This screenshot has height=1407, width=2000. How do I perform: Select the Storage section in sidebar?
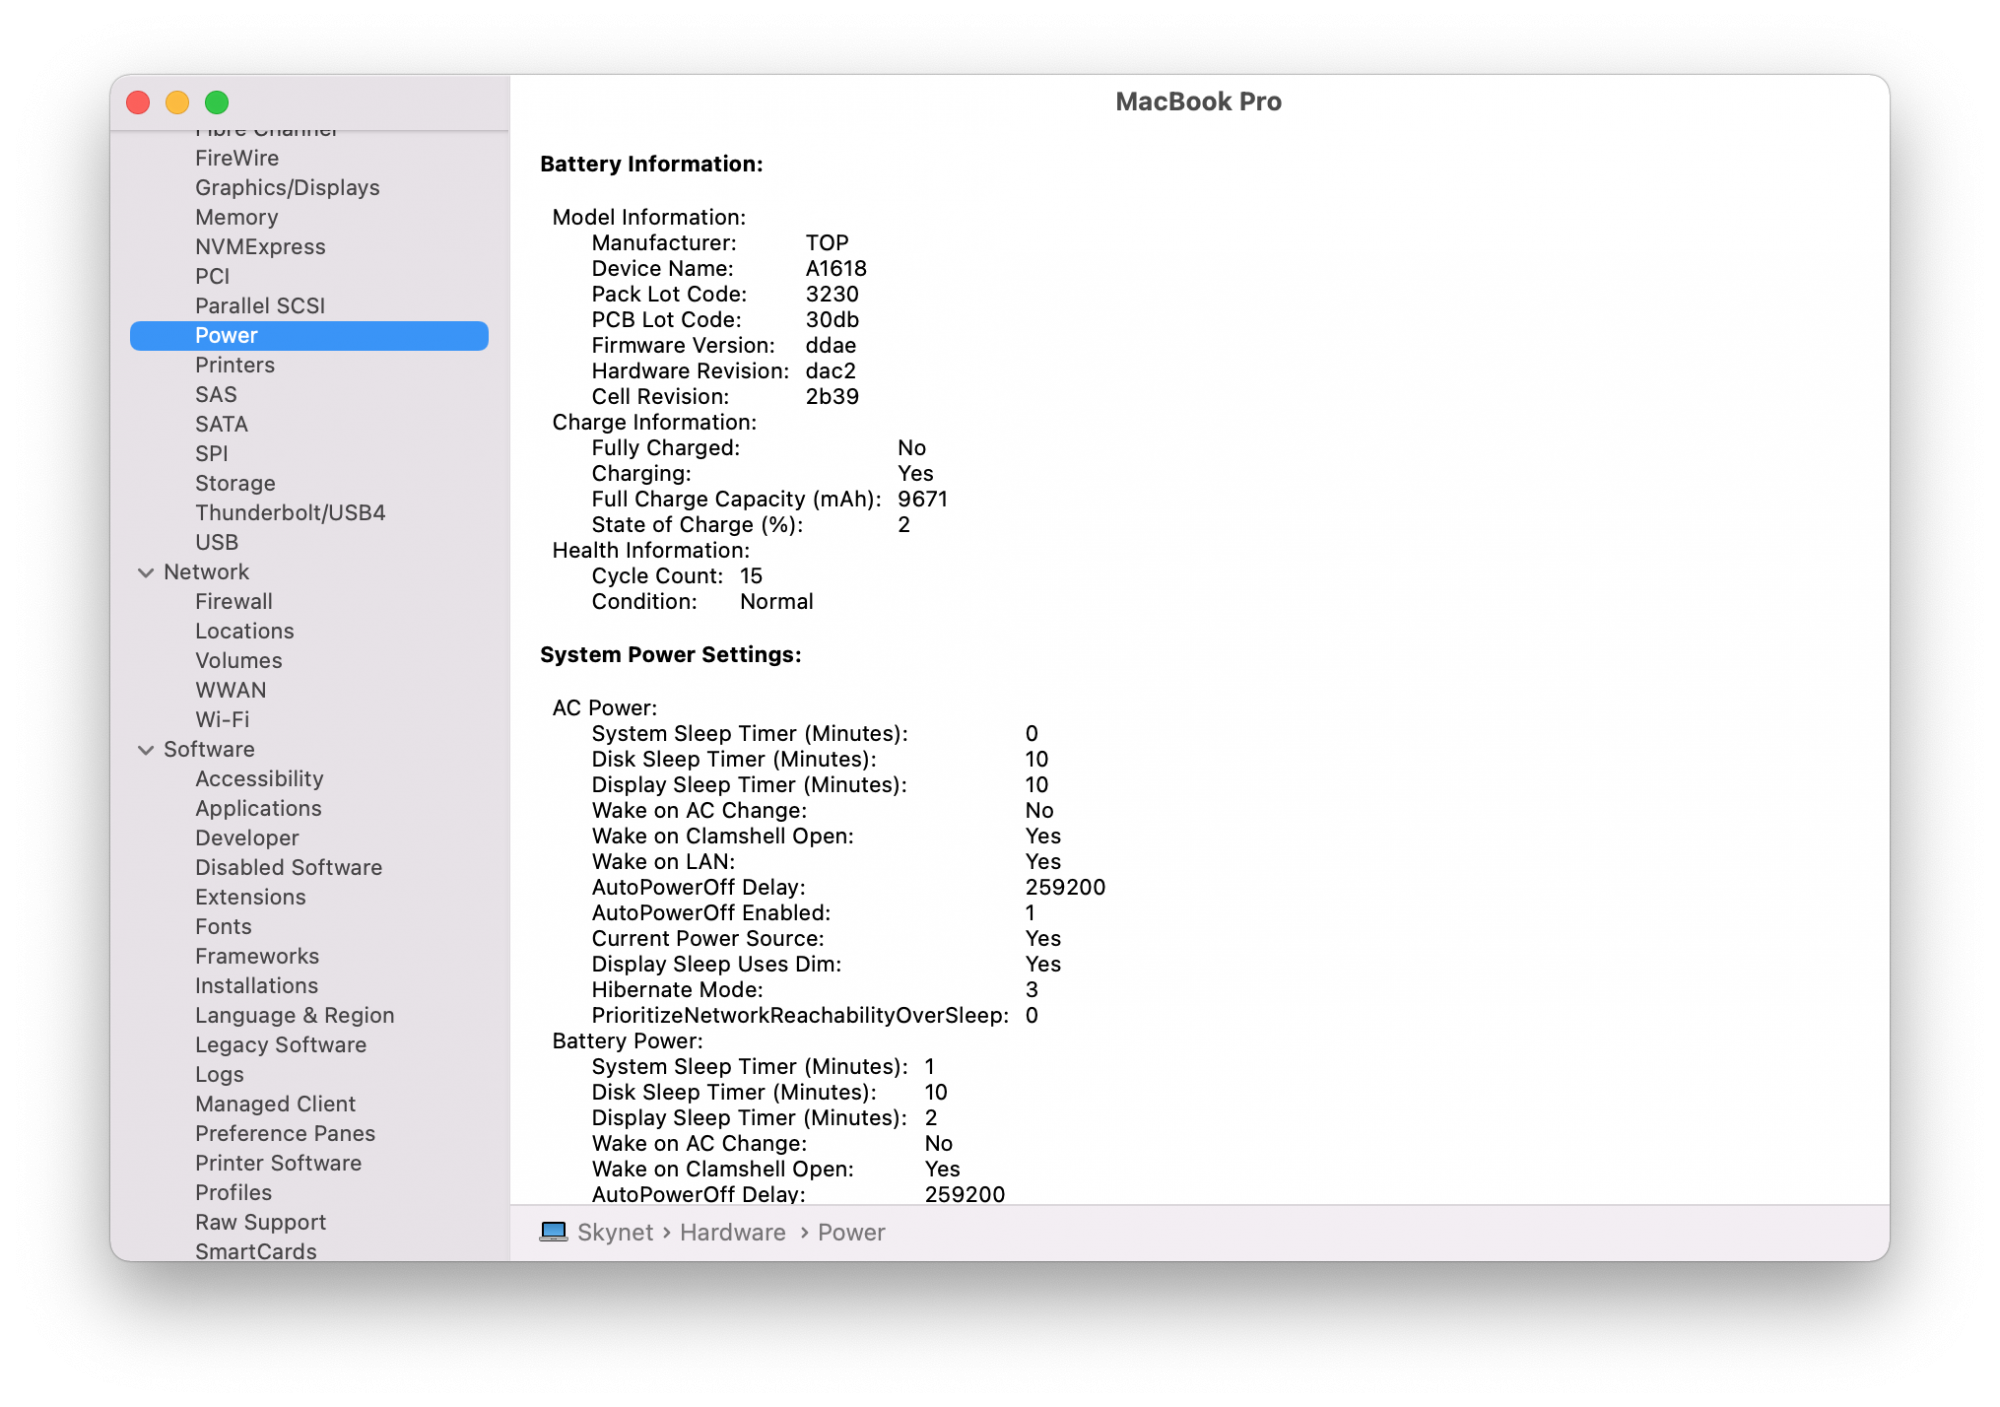pyautogui.click(x=236, y=483)
